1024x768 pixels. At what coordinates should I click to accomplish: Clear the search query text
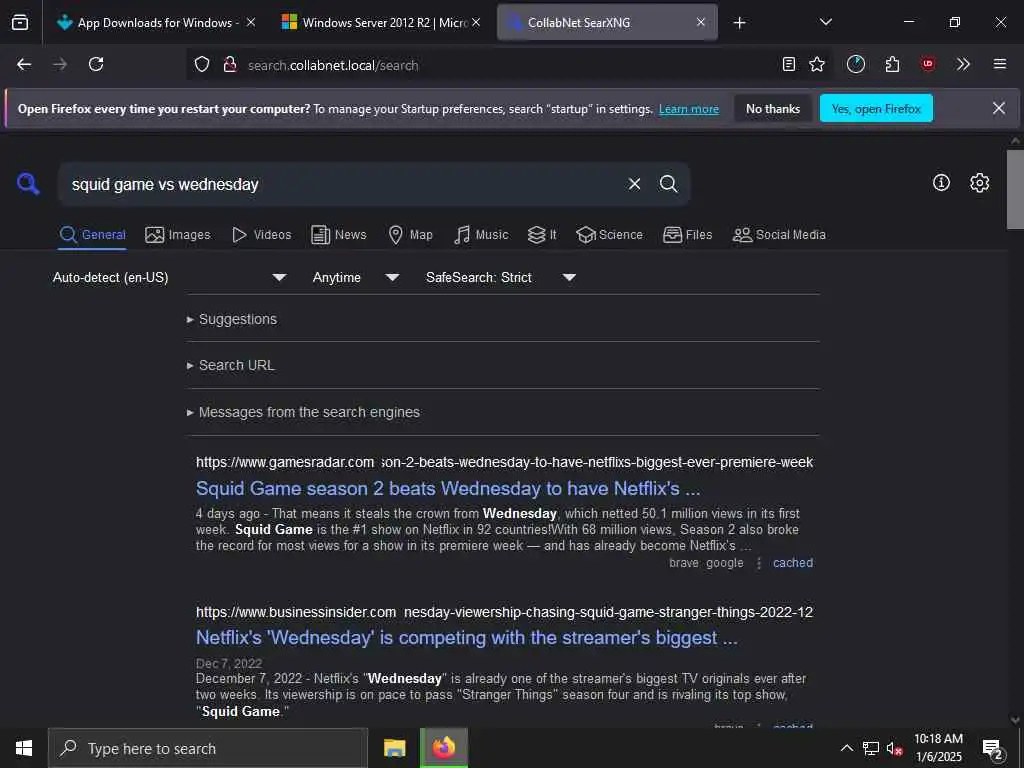point(634,184)
